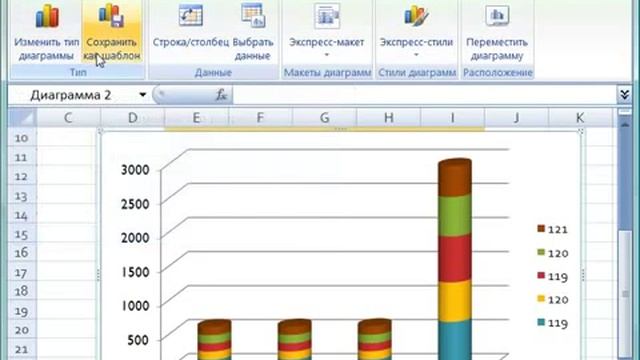This screenshot has width=640, height=360.
Task: Select row 18 header
Action: point(22,291)
